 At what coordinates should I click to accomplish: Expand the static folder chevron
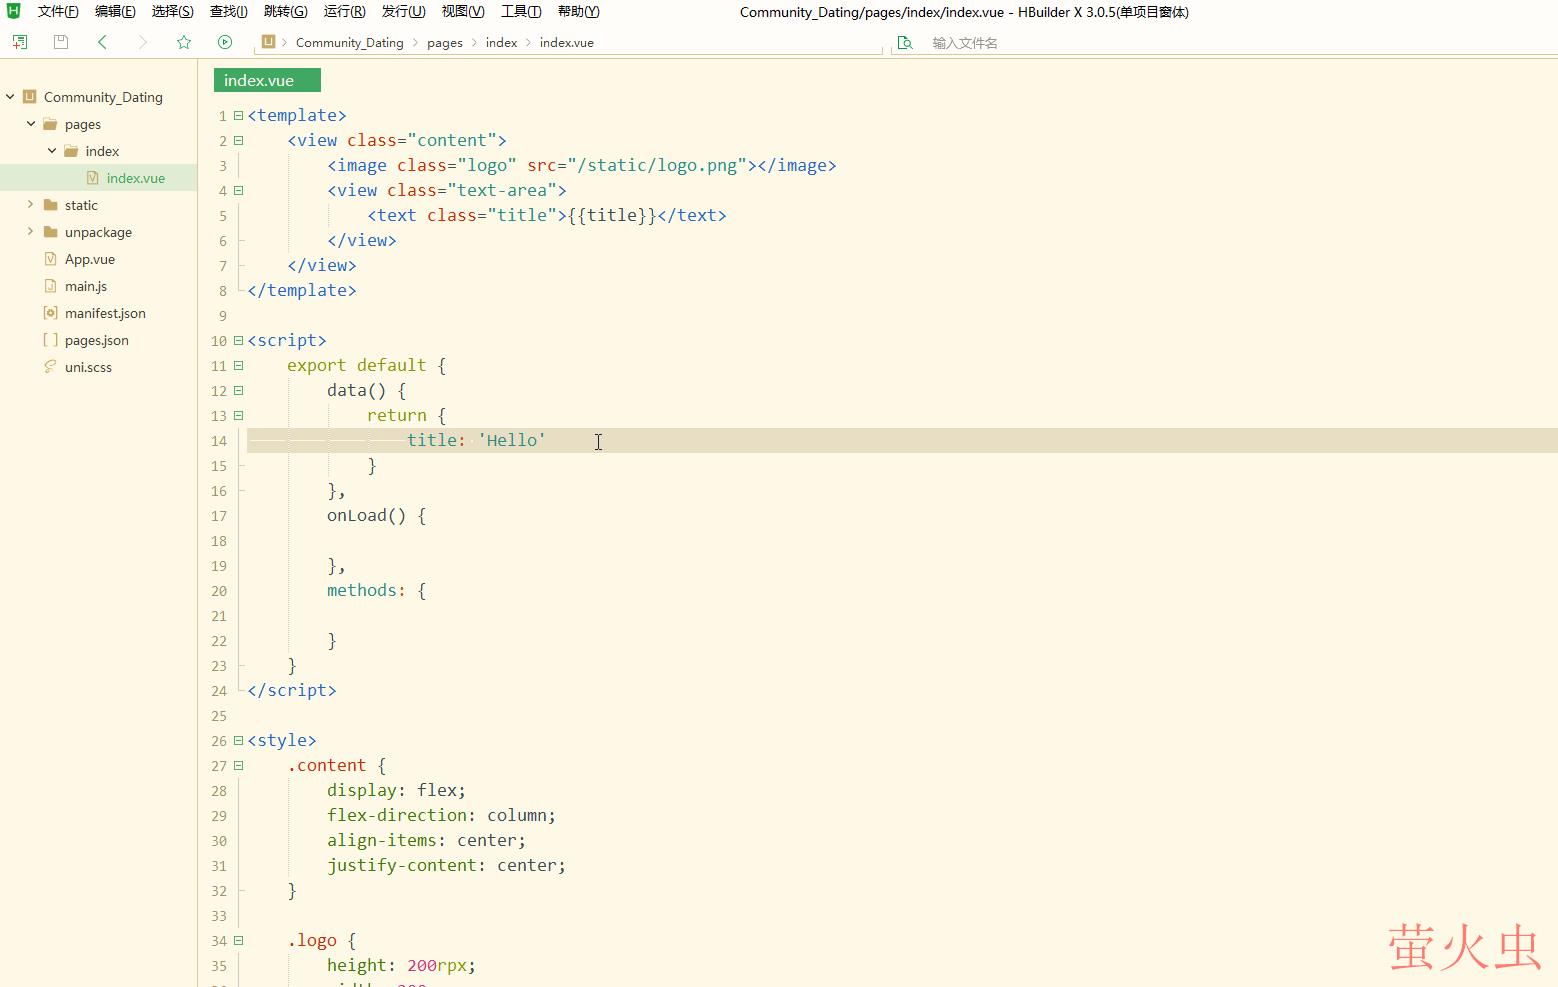pos(31,205)
